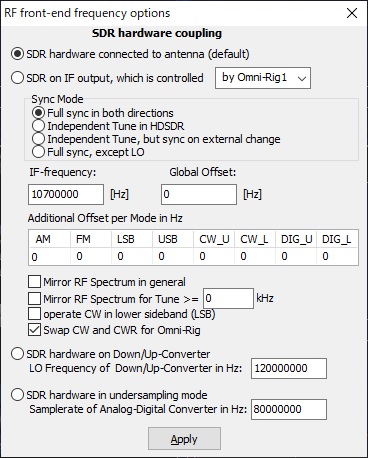Click the USB column header
This screenshot has height=458, width=368.
coord(173,239)
